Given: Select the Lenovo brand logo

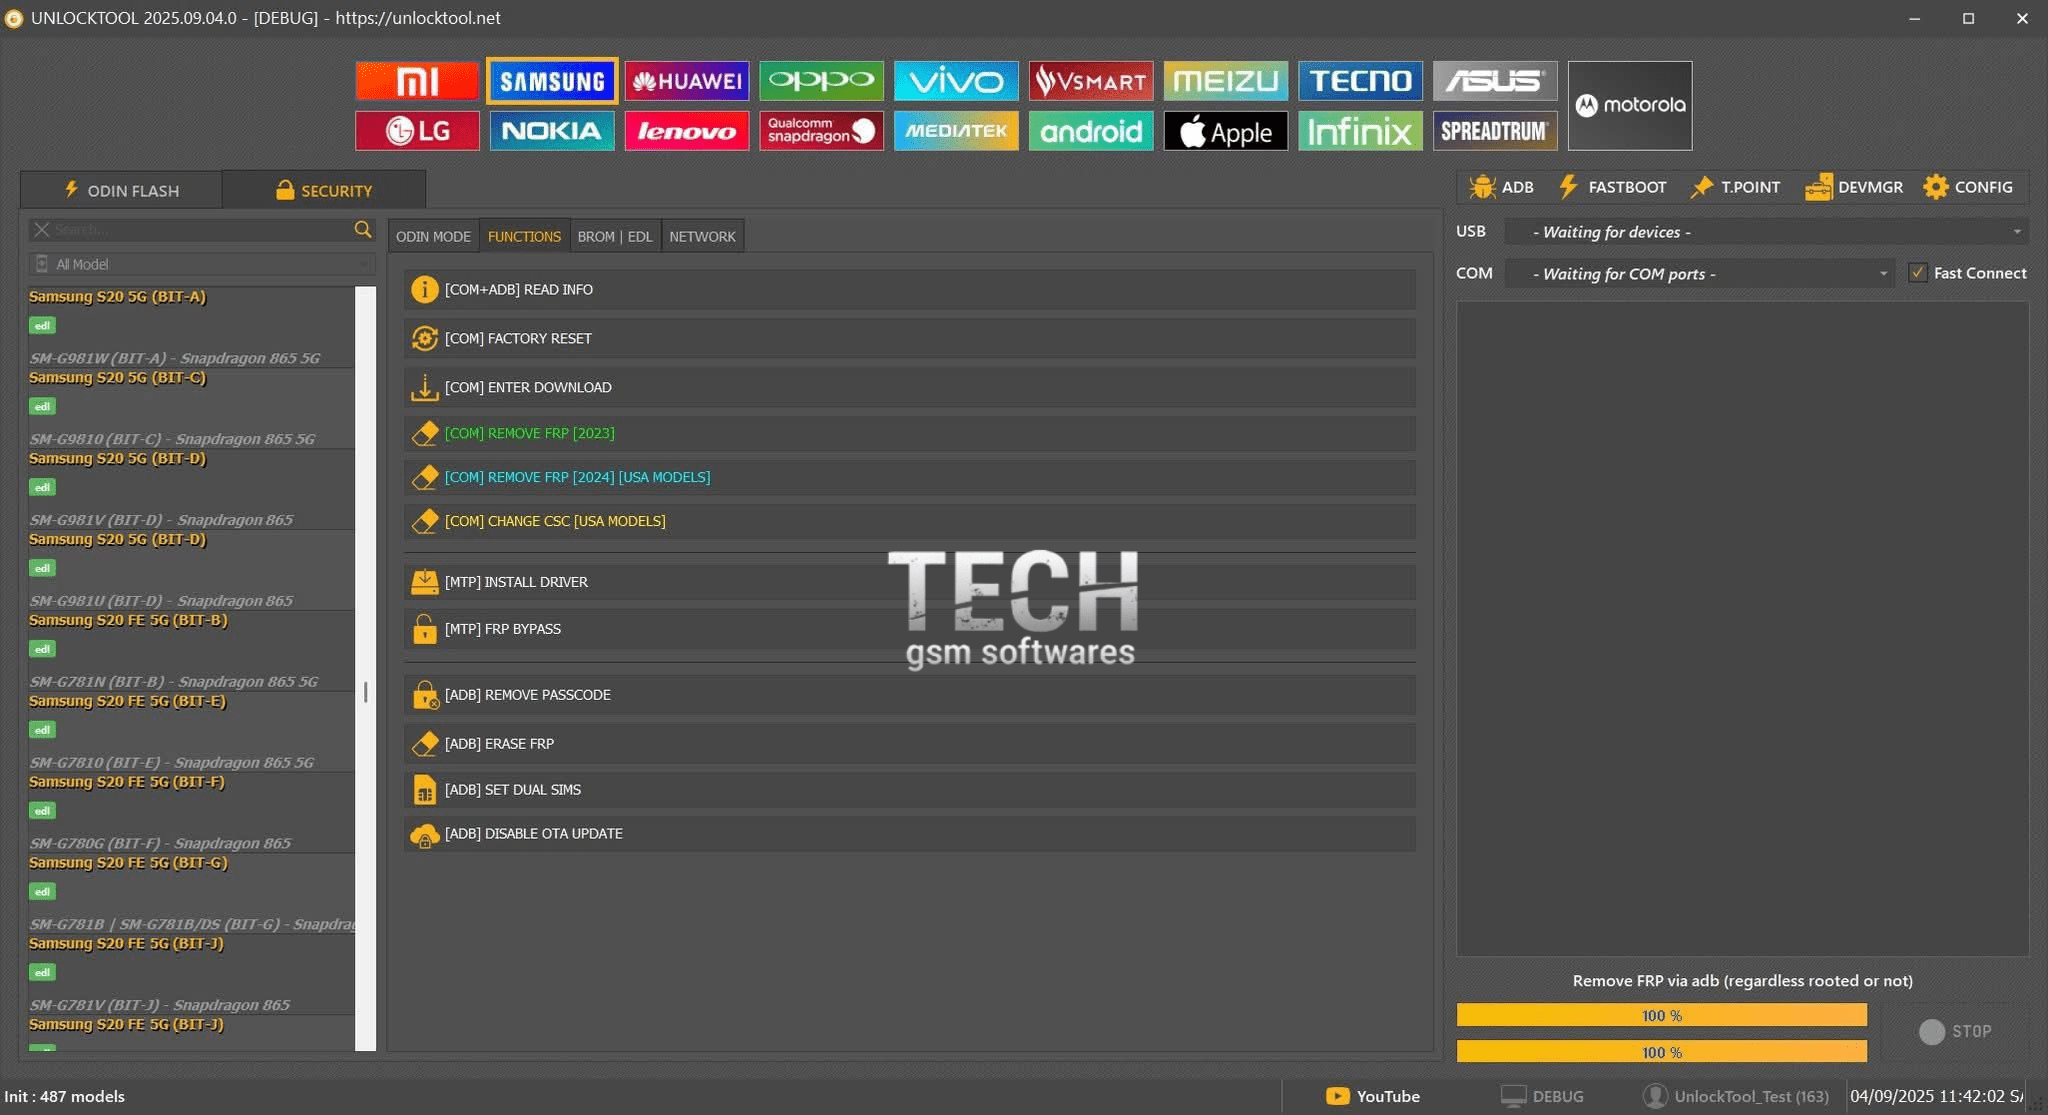Looking at the screenshot, I should pyautogui.click(x=687, y=131).
